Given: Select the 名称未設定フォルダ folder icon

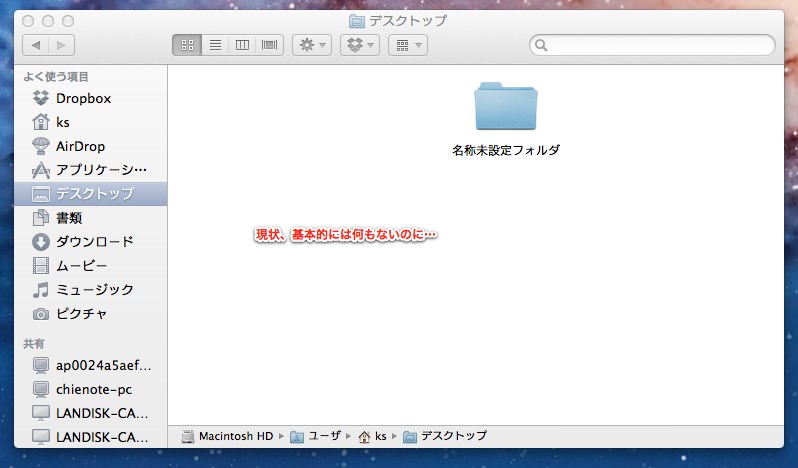Looking at the screenshot, I should (505, 106).
